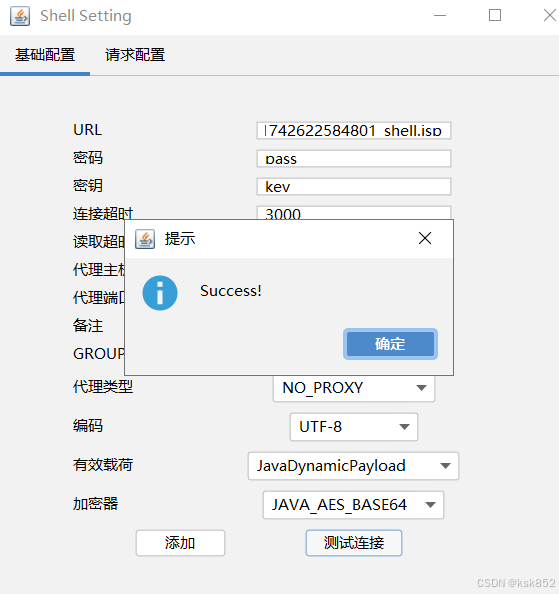Click the 备注 label
The width and height of the screenshot is (559, 594).
[88, 326]
